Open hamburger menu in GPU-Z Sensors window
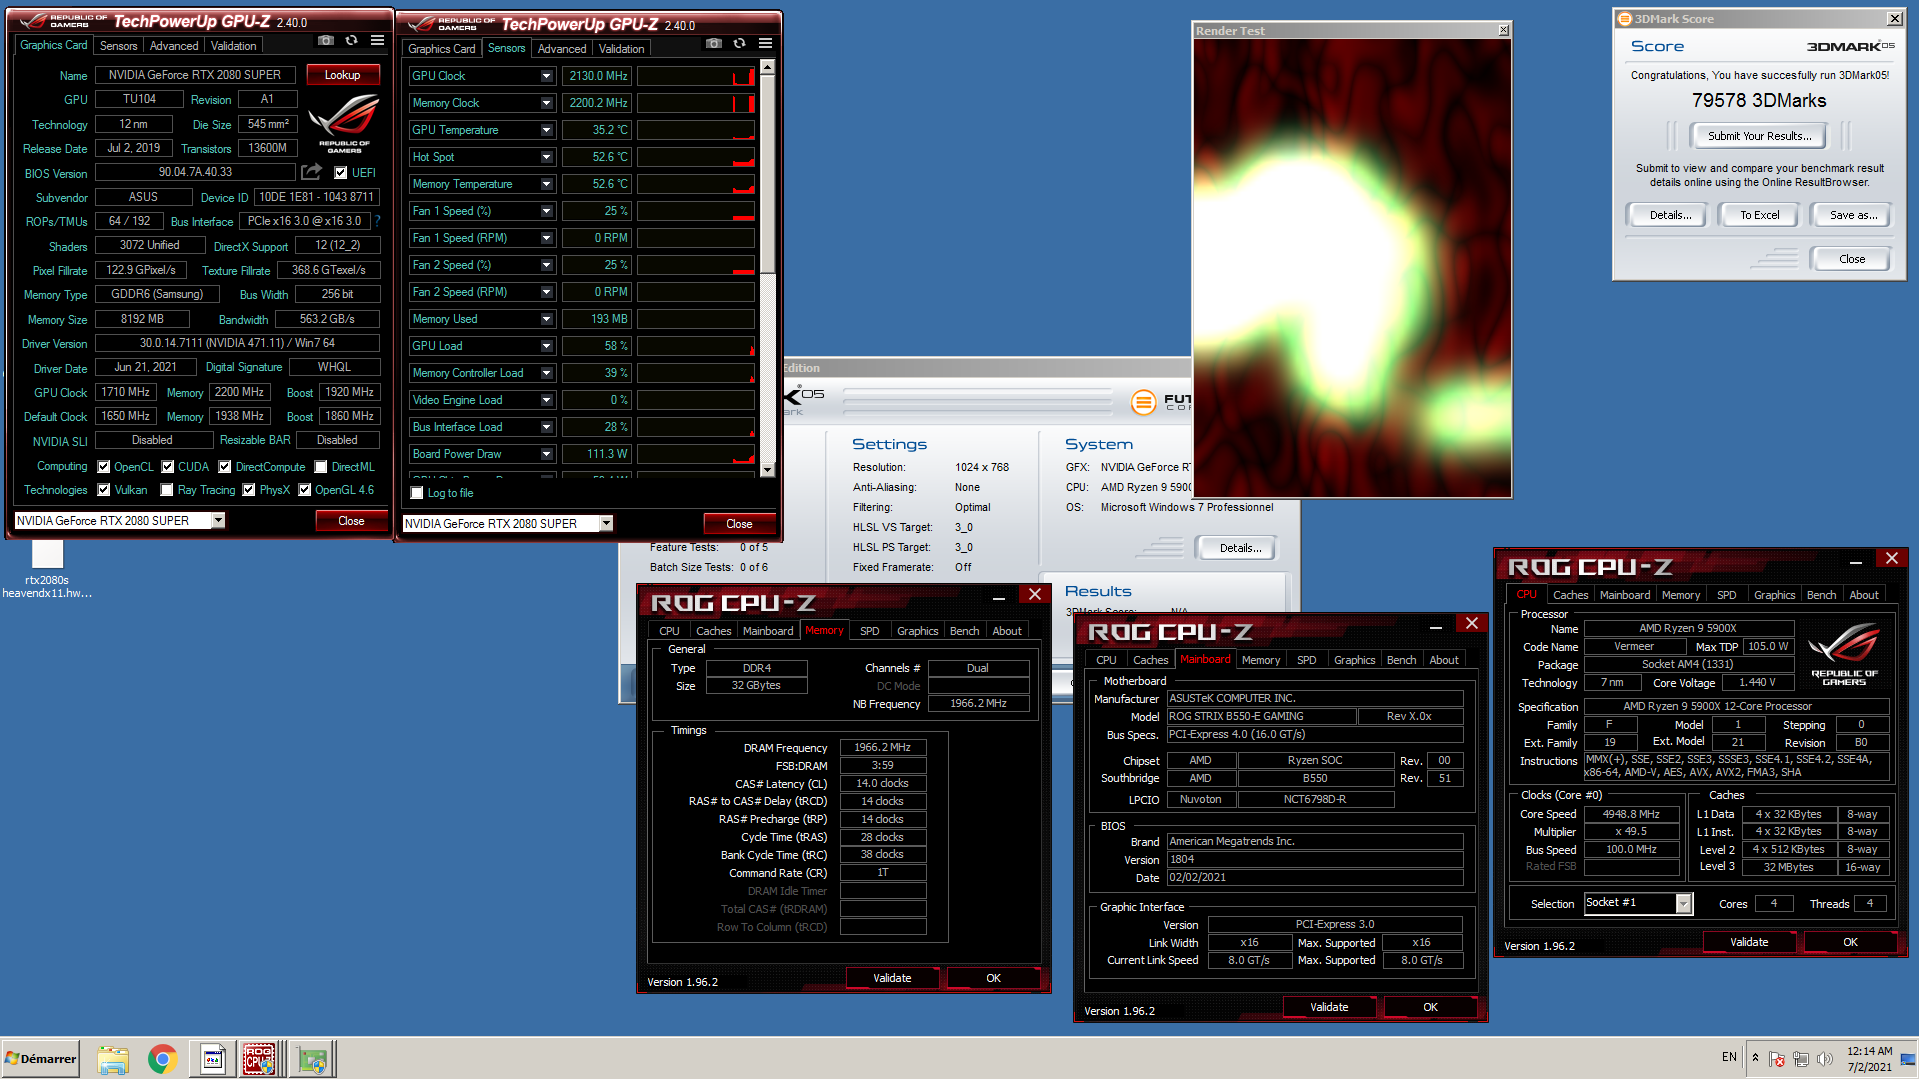The image size is (1919, 1079). click(x=765, y=44)
